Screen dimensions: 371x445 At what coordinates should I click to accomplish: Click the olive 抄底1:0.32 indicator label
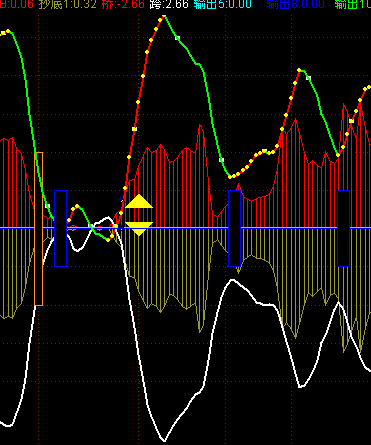(x=68, y=4)
